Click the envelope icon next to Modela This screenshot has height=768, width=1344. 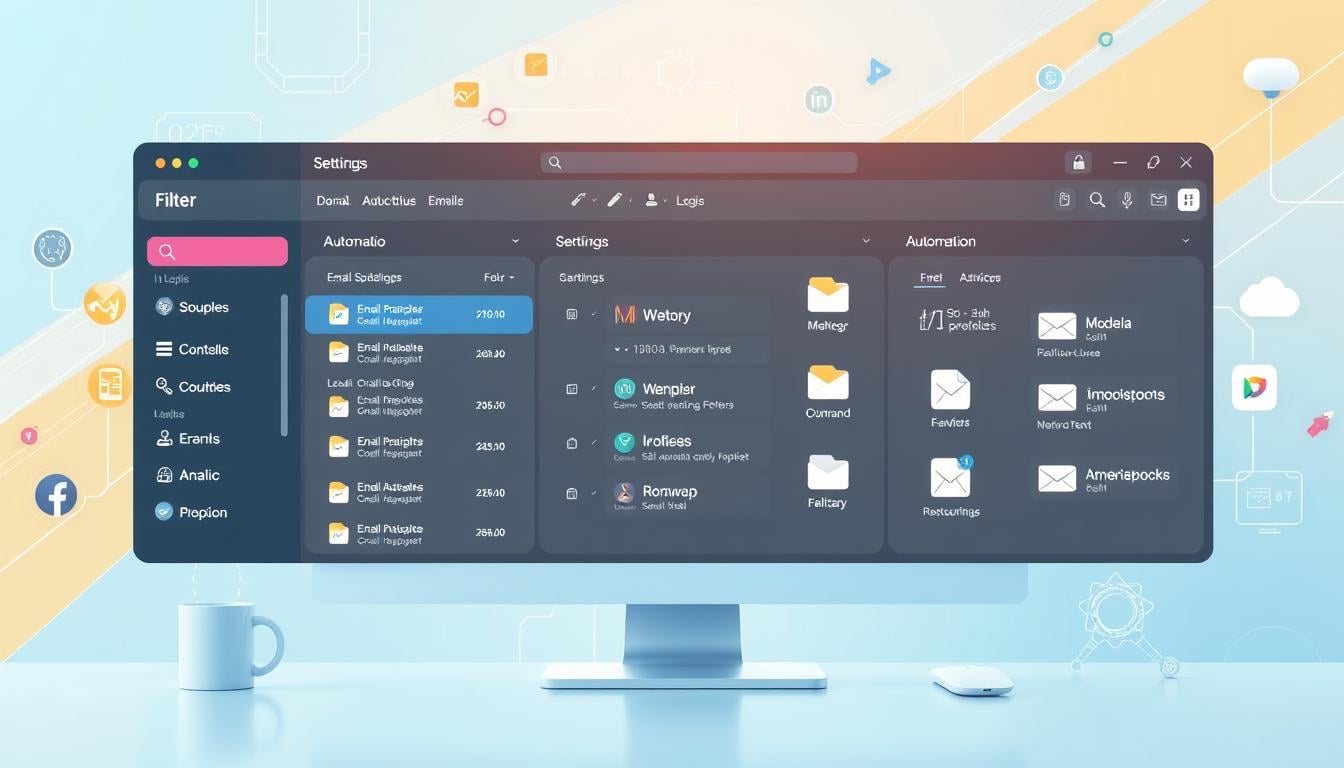pos(1057,326)
